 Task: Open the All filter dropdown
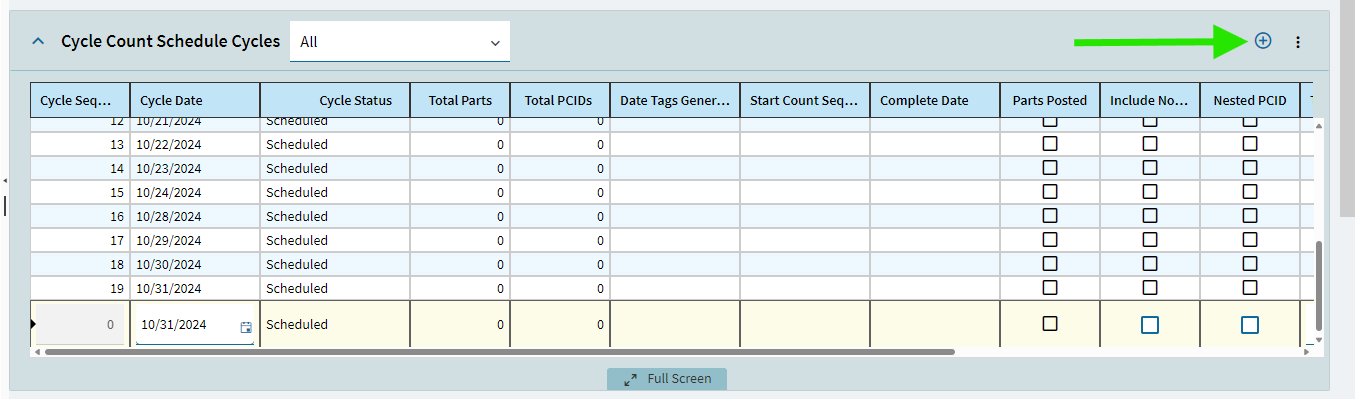point(400,42)
